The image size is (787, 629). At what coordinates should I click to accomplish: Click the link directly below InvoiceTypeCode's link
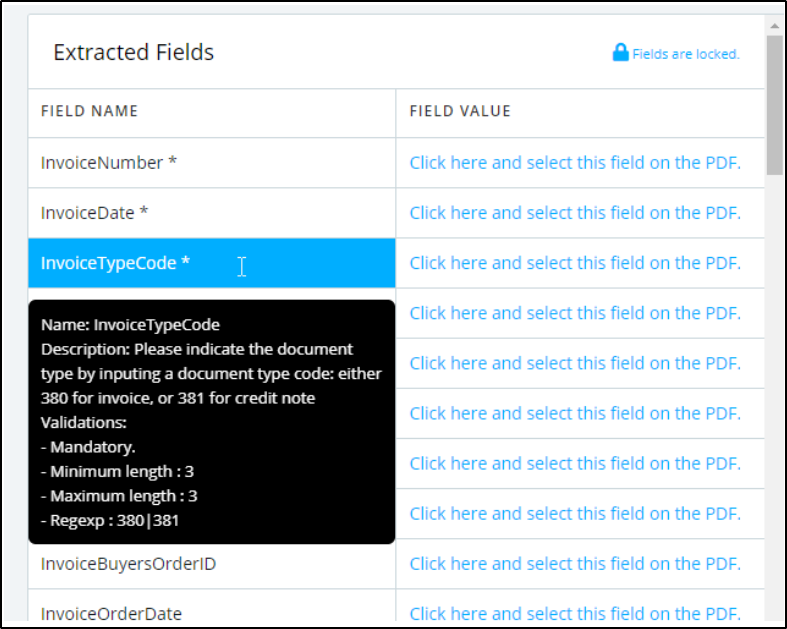tap(575, 313)
